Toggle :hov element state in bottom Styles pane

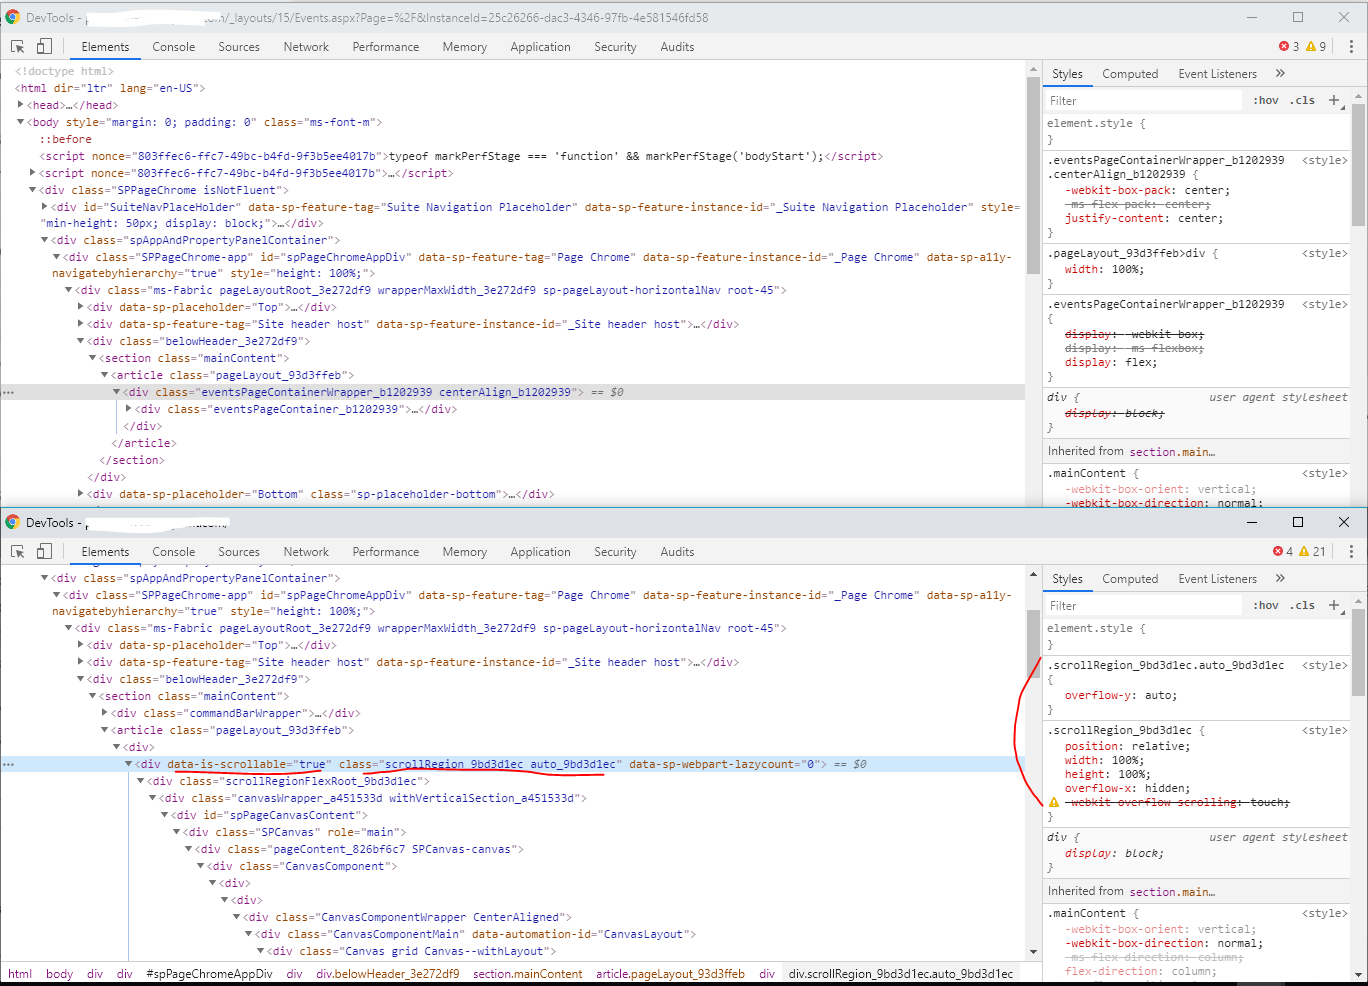pyautogui.click(x=1266, y=605)
